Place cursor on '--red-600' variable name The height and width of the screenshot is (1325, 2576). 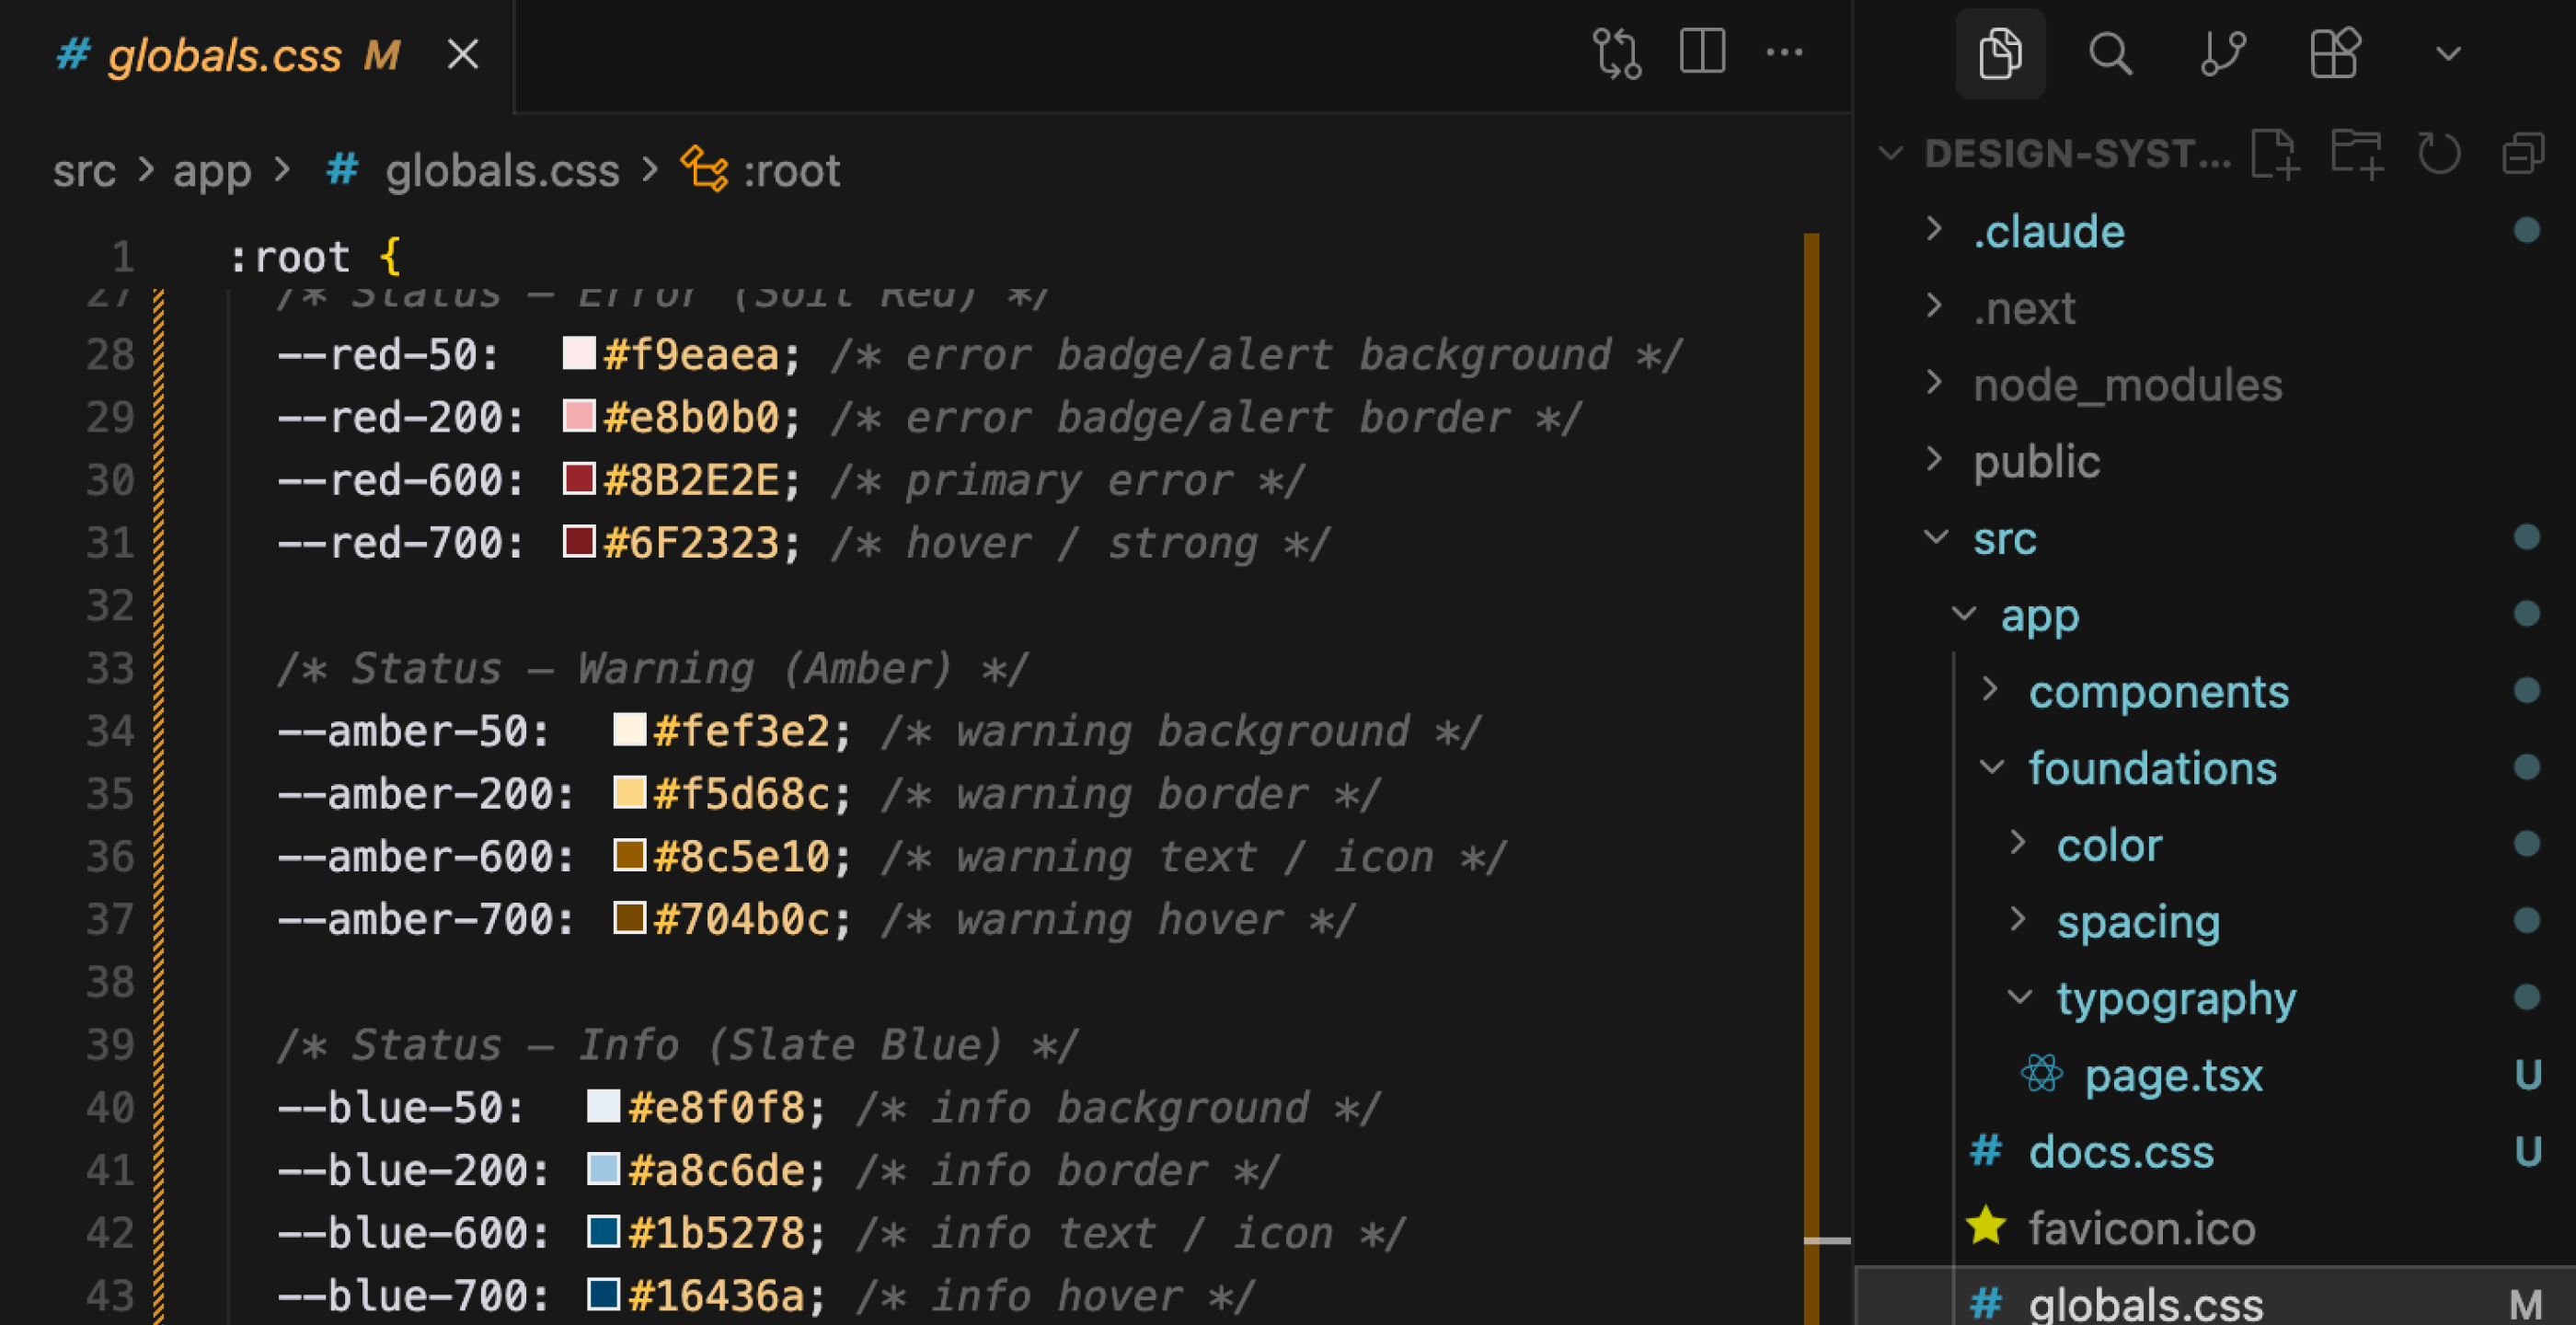[389, 481]
